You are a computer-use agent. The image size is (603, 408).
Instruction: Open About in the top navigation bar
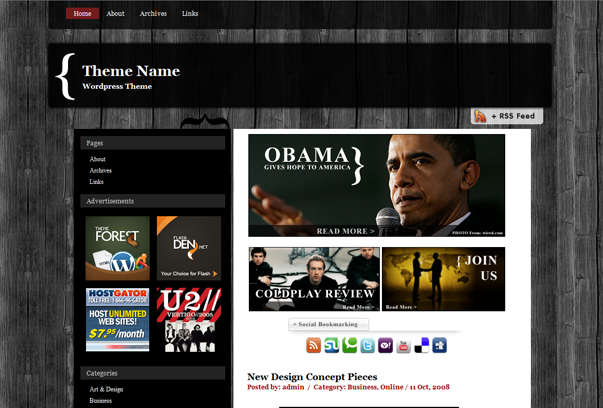click(116, 14)
